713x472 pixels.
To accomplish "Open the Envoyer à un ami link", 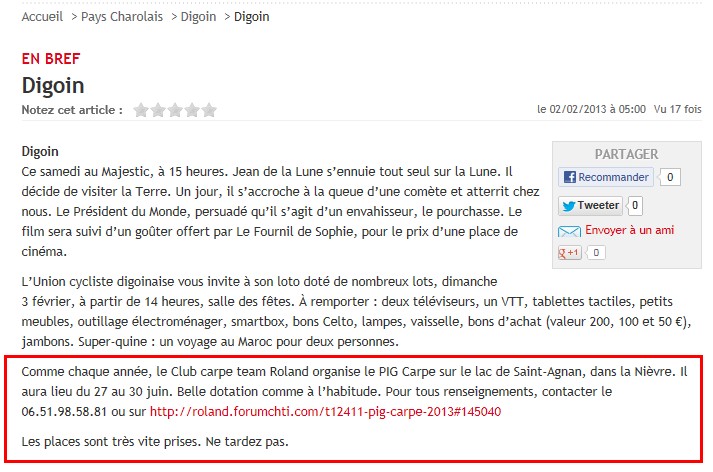I will [629, 230].
